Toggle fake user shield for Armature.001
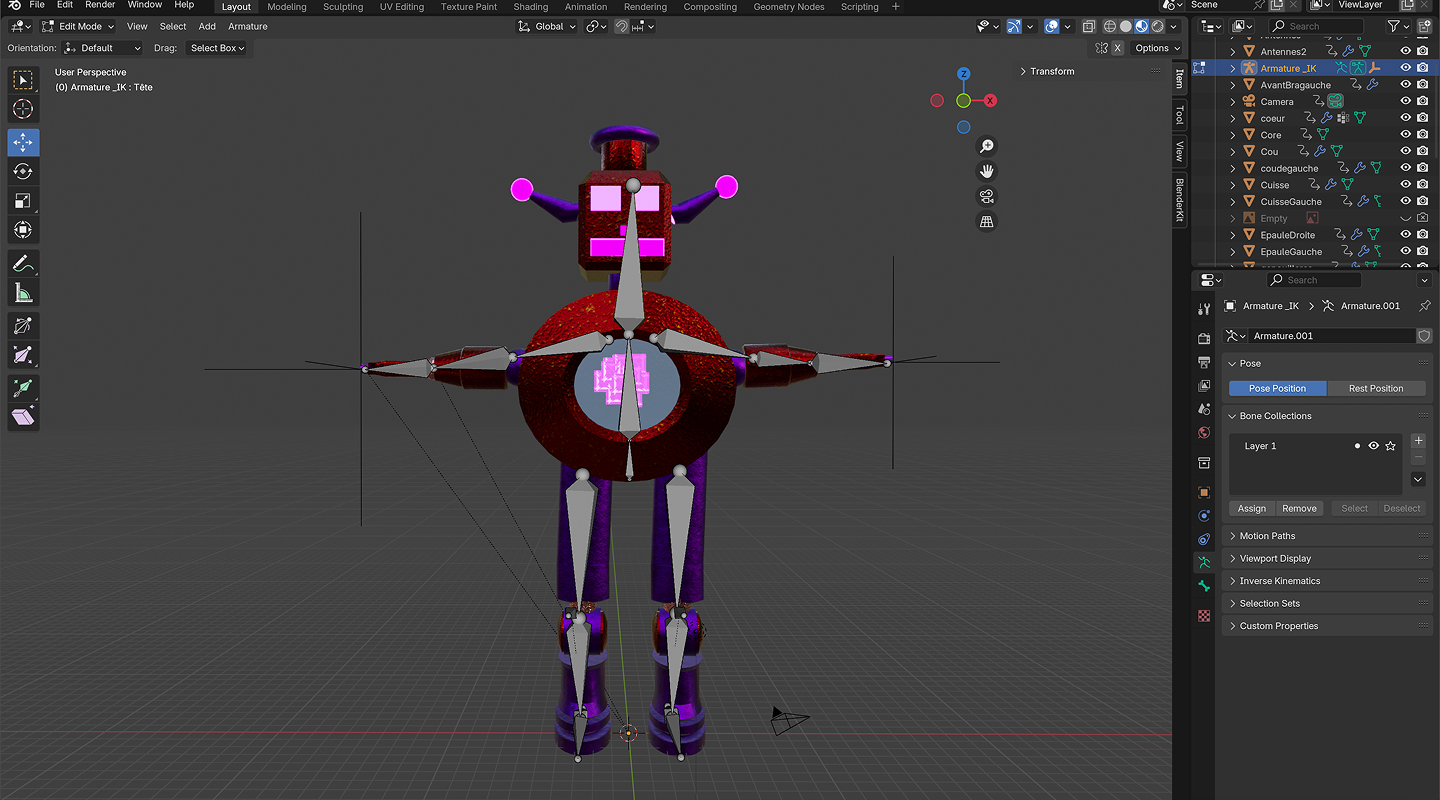Screen dimensions: 1440x800 (x=1425, y=336)
